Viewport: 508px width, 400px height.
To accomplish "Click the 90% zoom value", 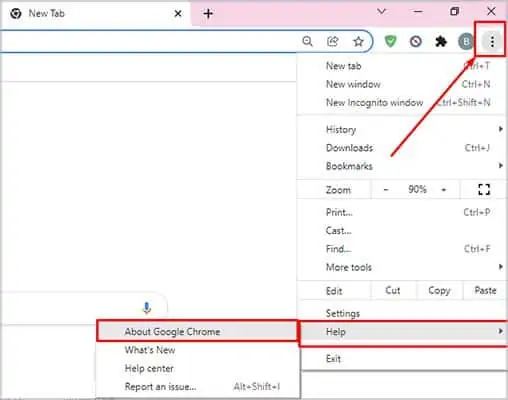I will click(x=417, y=190).
